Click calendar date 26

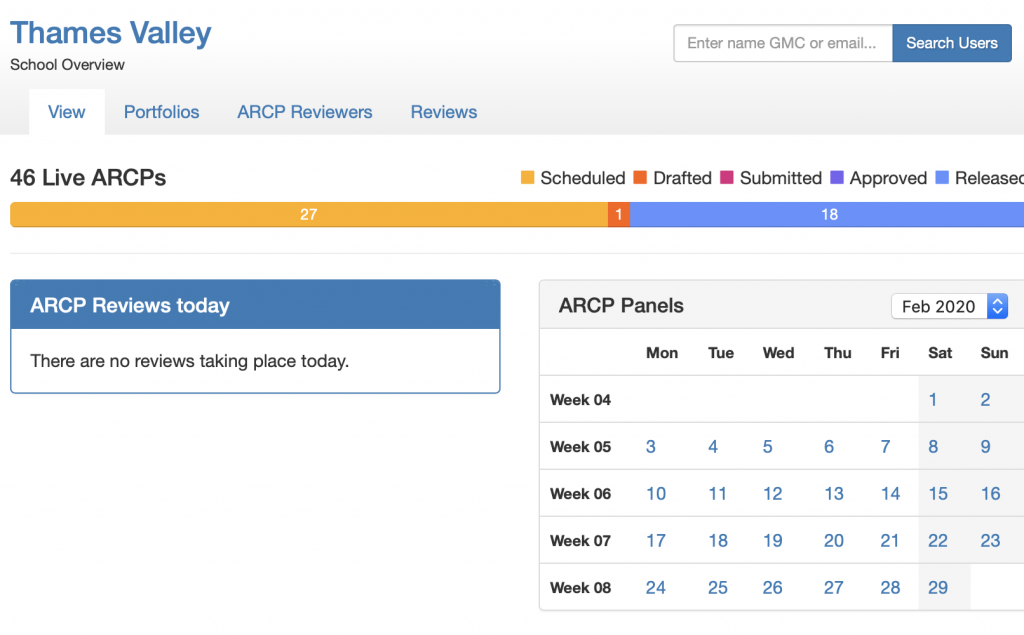[x=773, y=587]
